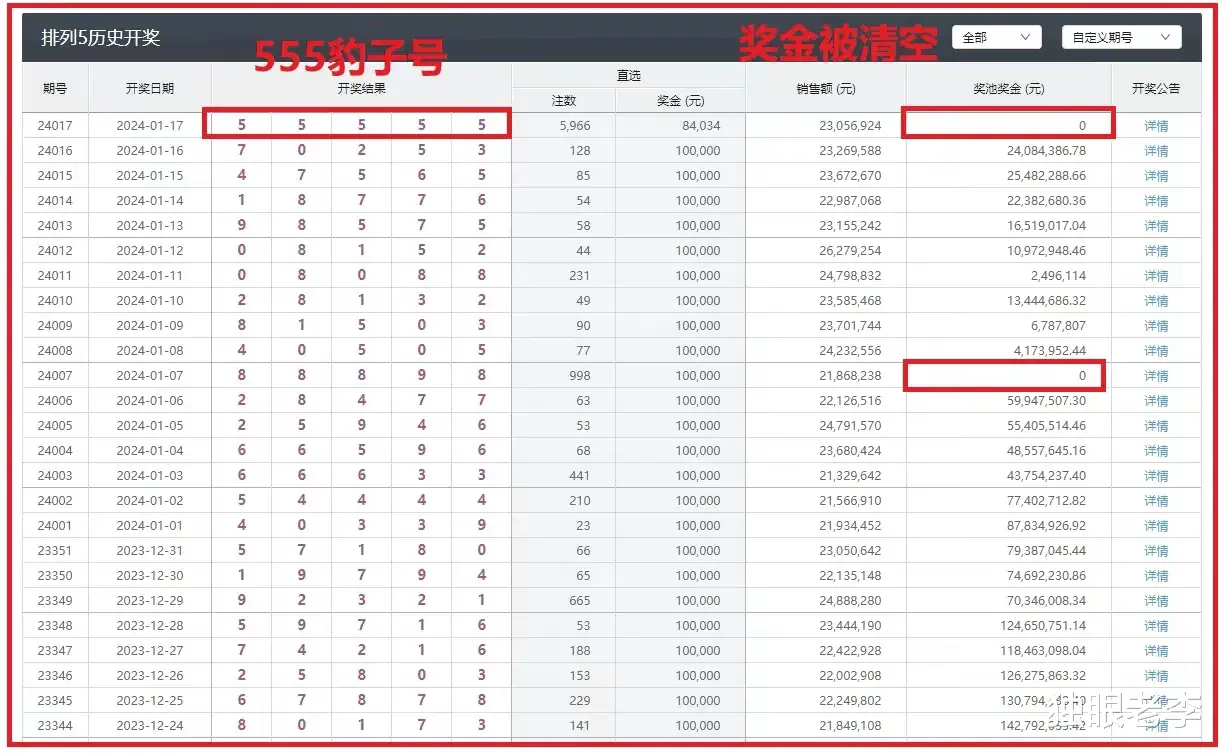Screen dimensions: 1222x754
Task: Open 详情 link for issue 24005
Action: coord(1156,426)
